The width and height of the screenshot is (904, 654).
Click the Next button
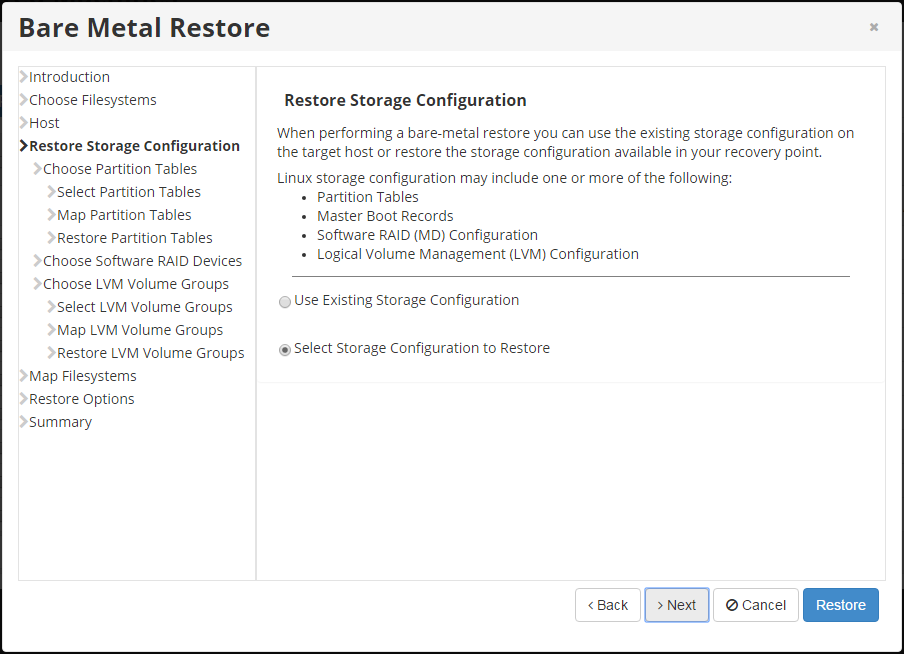coord(677,605)
